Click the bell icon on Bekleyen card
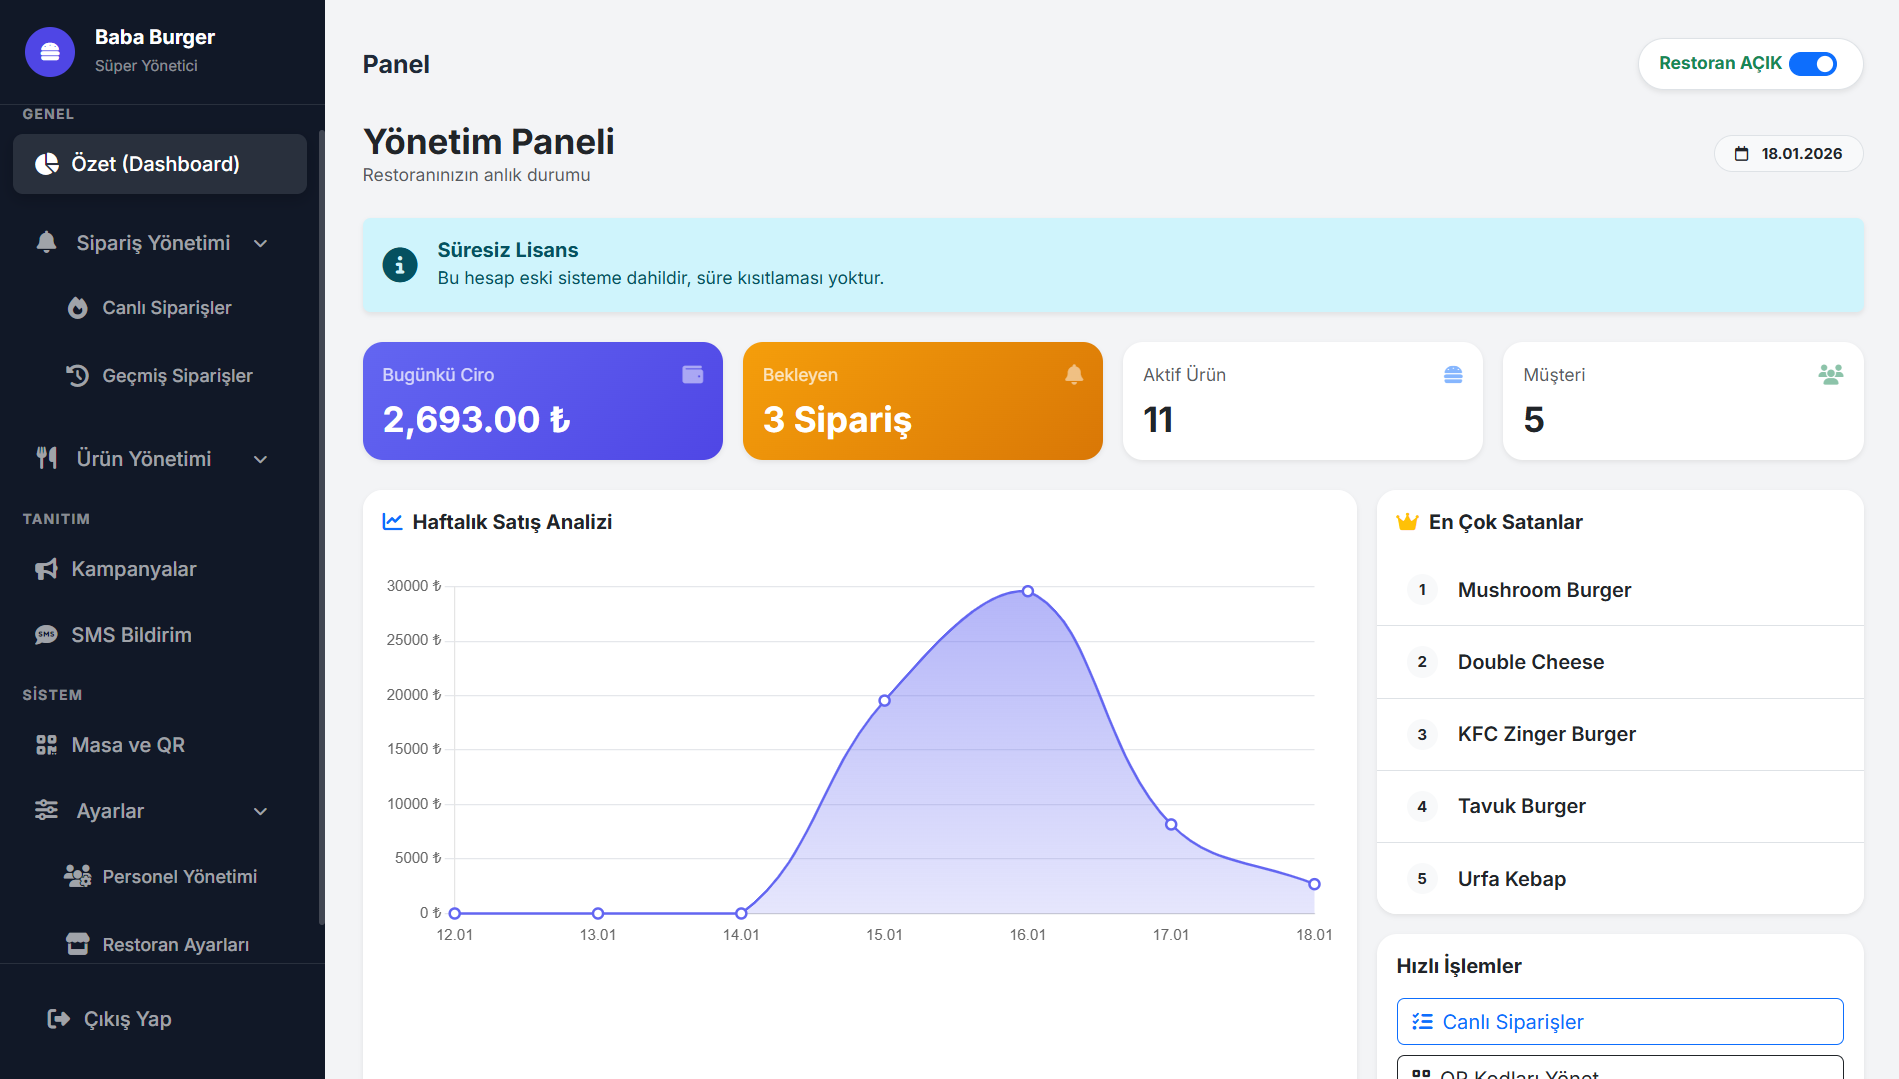Screen dimensions: 1899x1079 [1073, 374]
